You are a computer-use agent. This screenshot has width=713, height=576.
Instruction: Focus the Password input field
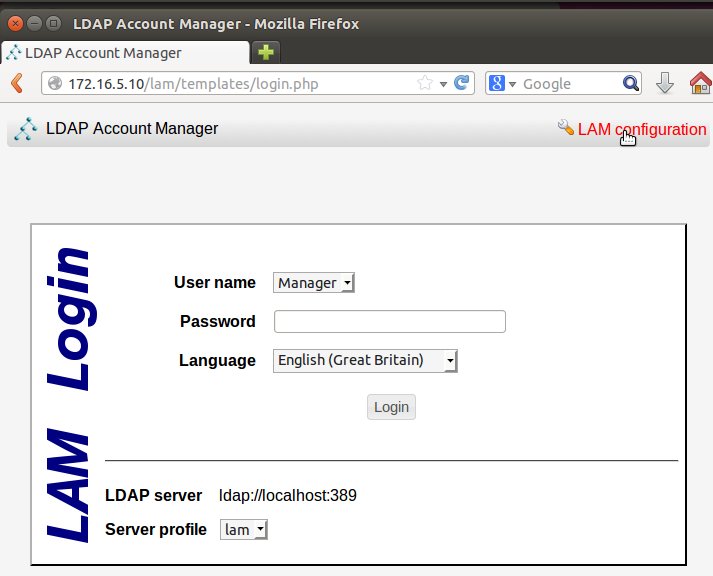pos(390,321)
